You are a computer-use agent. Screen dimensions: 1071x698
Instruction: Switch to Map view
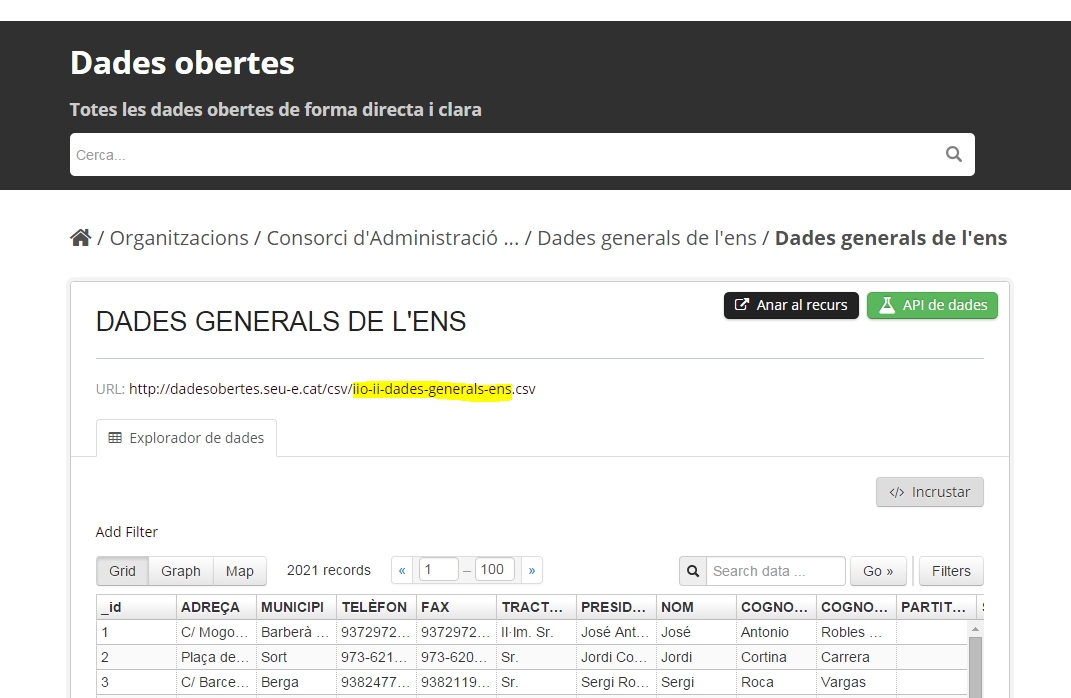coord(240,571)
